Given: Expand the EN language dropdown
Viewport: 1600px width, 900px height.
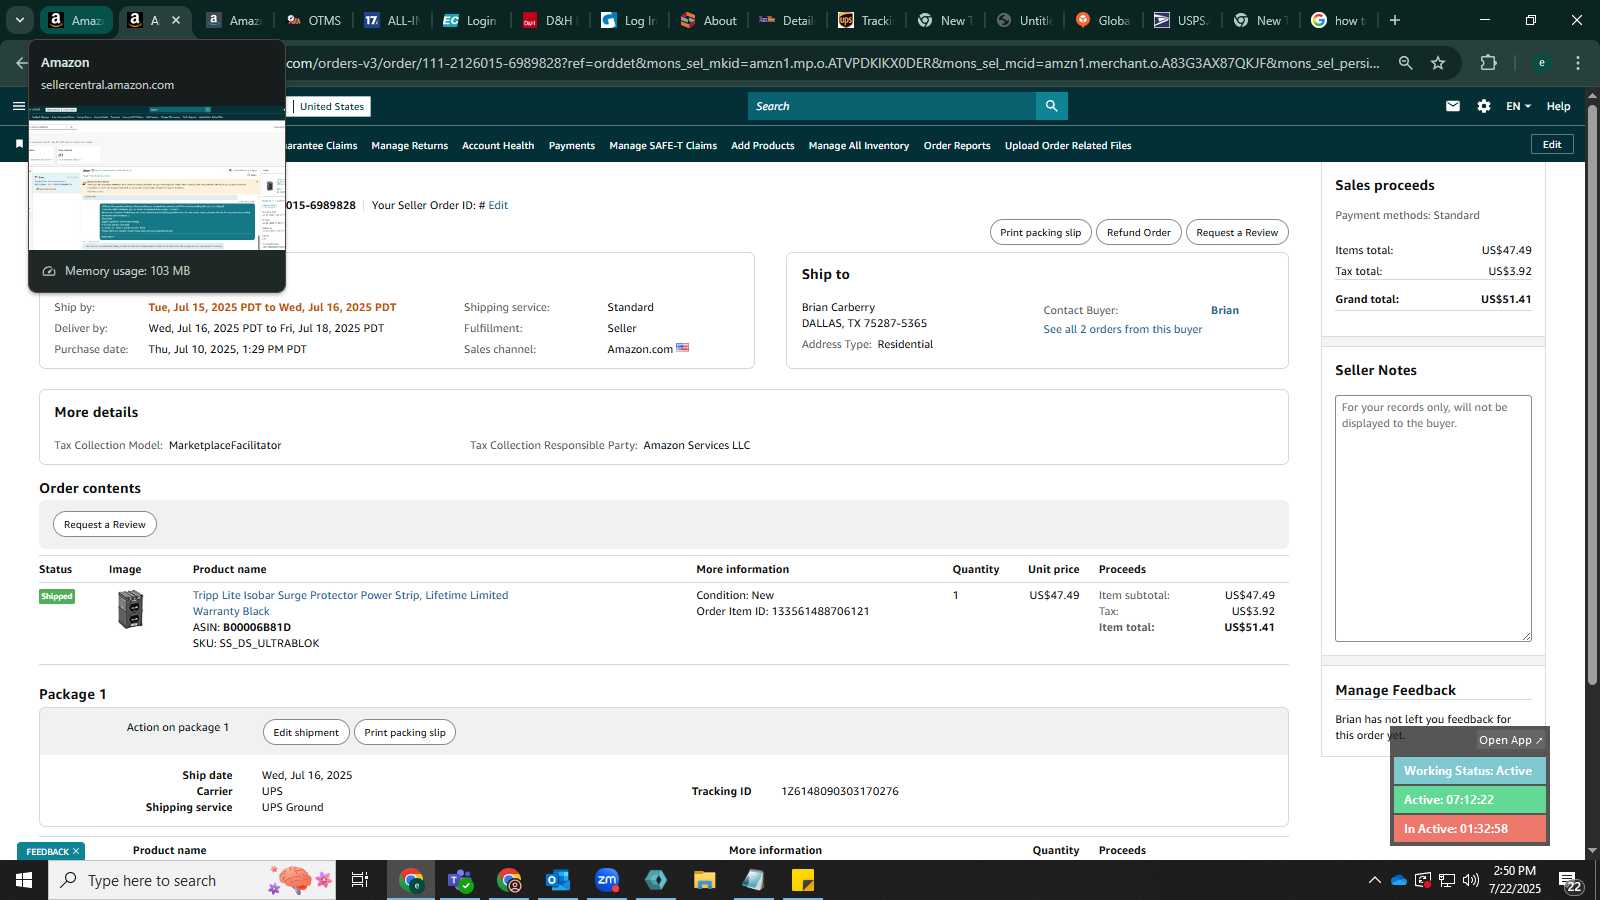Looking at the screenshot, I should click(x=1518, y=106).
